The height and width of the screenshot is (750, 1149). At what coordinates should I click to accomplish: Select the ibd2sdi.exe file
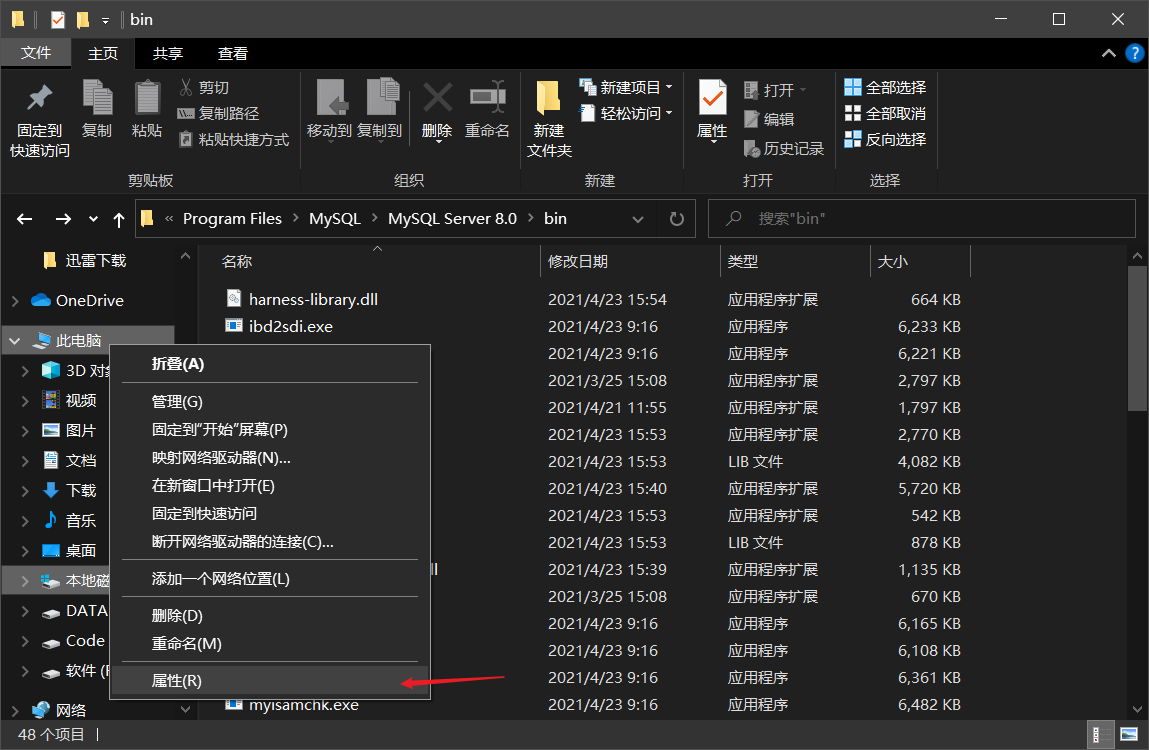pyautogui.click(x=279, y=326)
